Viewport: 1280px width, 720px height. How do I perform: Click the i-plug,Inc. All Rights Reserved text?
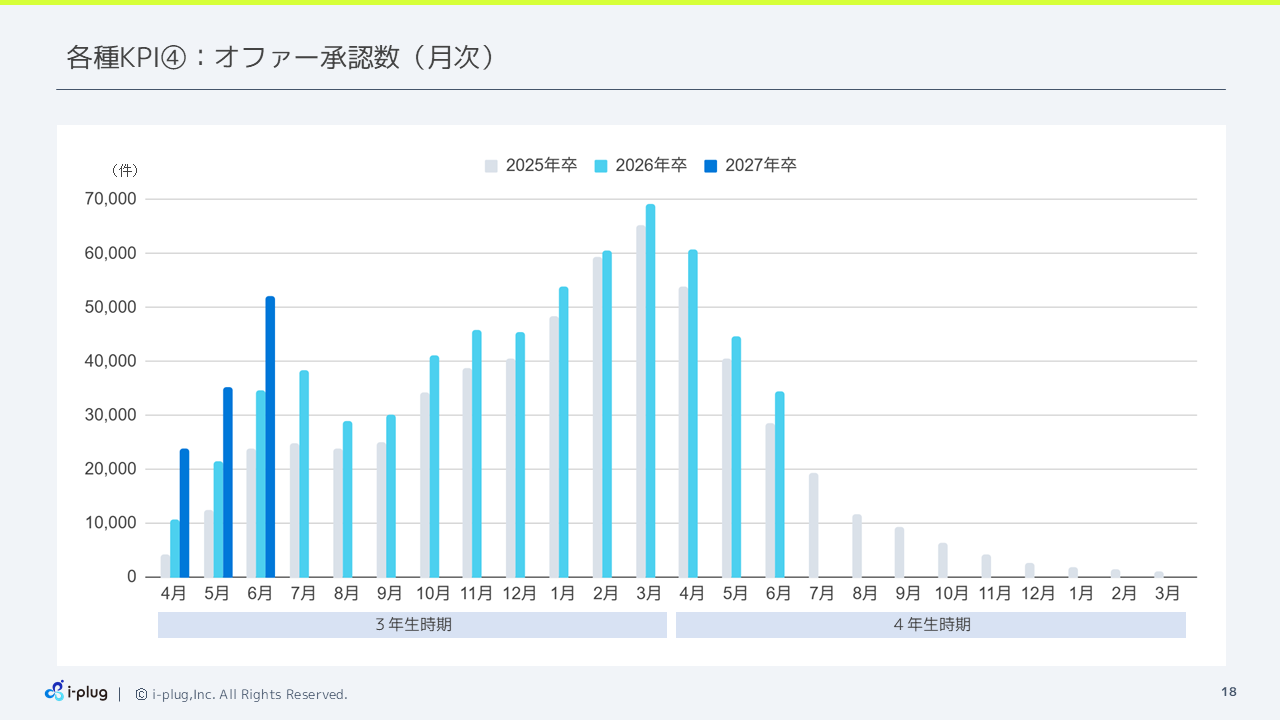point(249,693)
